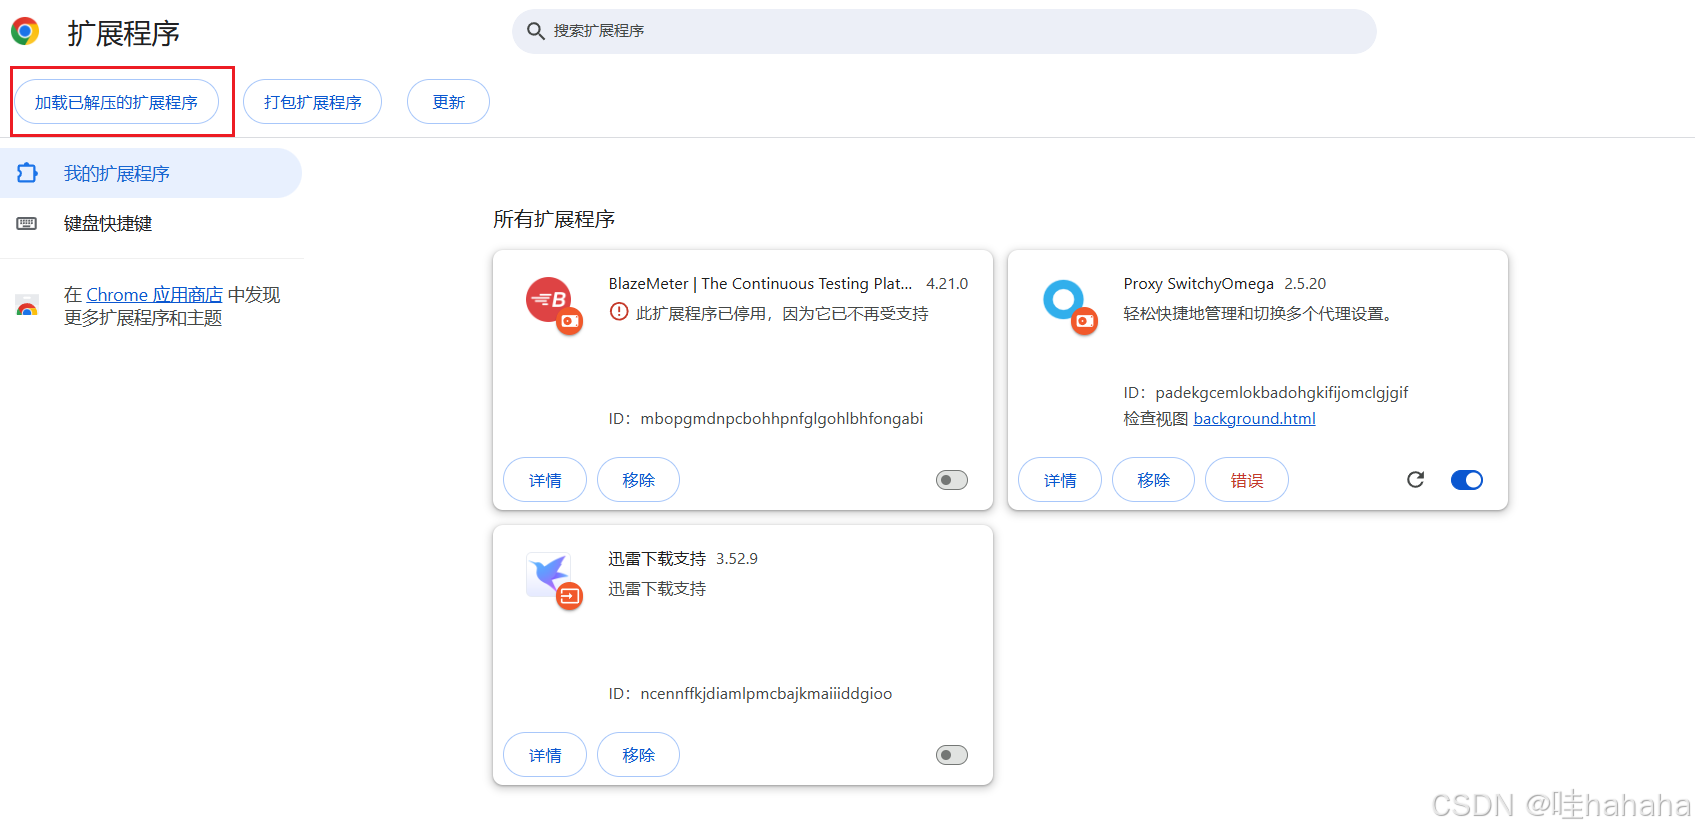Click the Proxy SwitchyOmega extension icon

coord(1064,300)
